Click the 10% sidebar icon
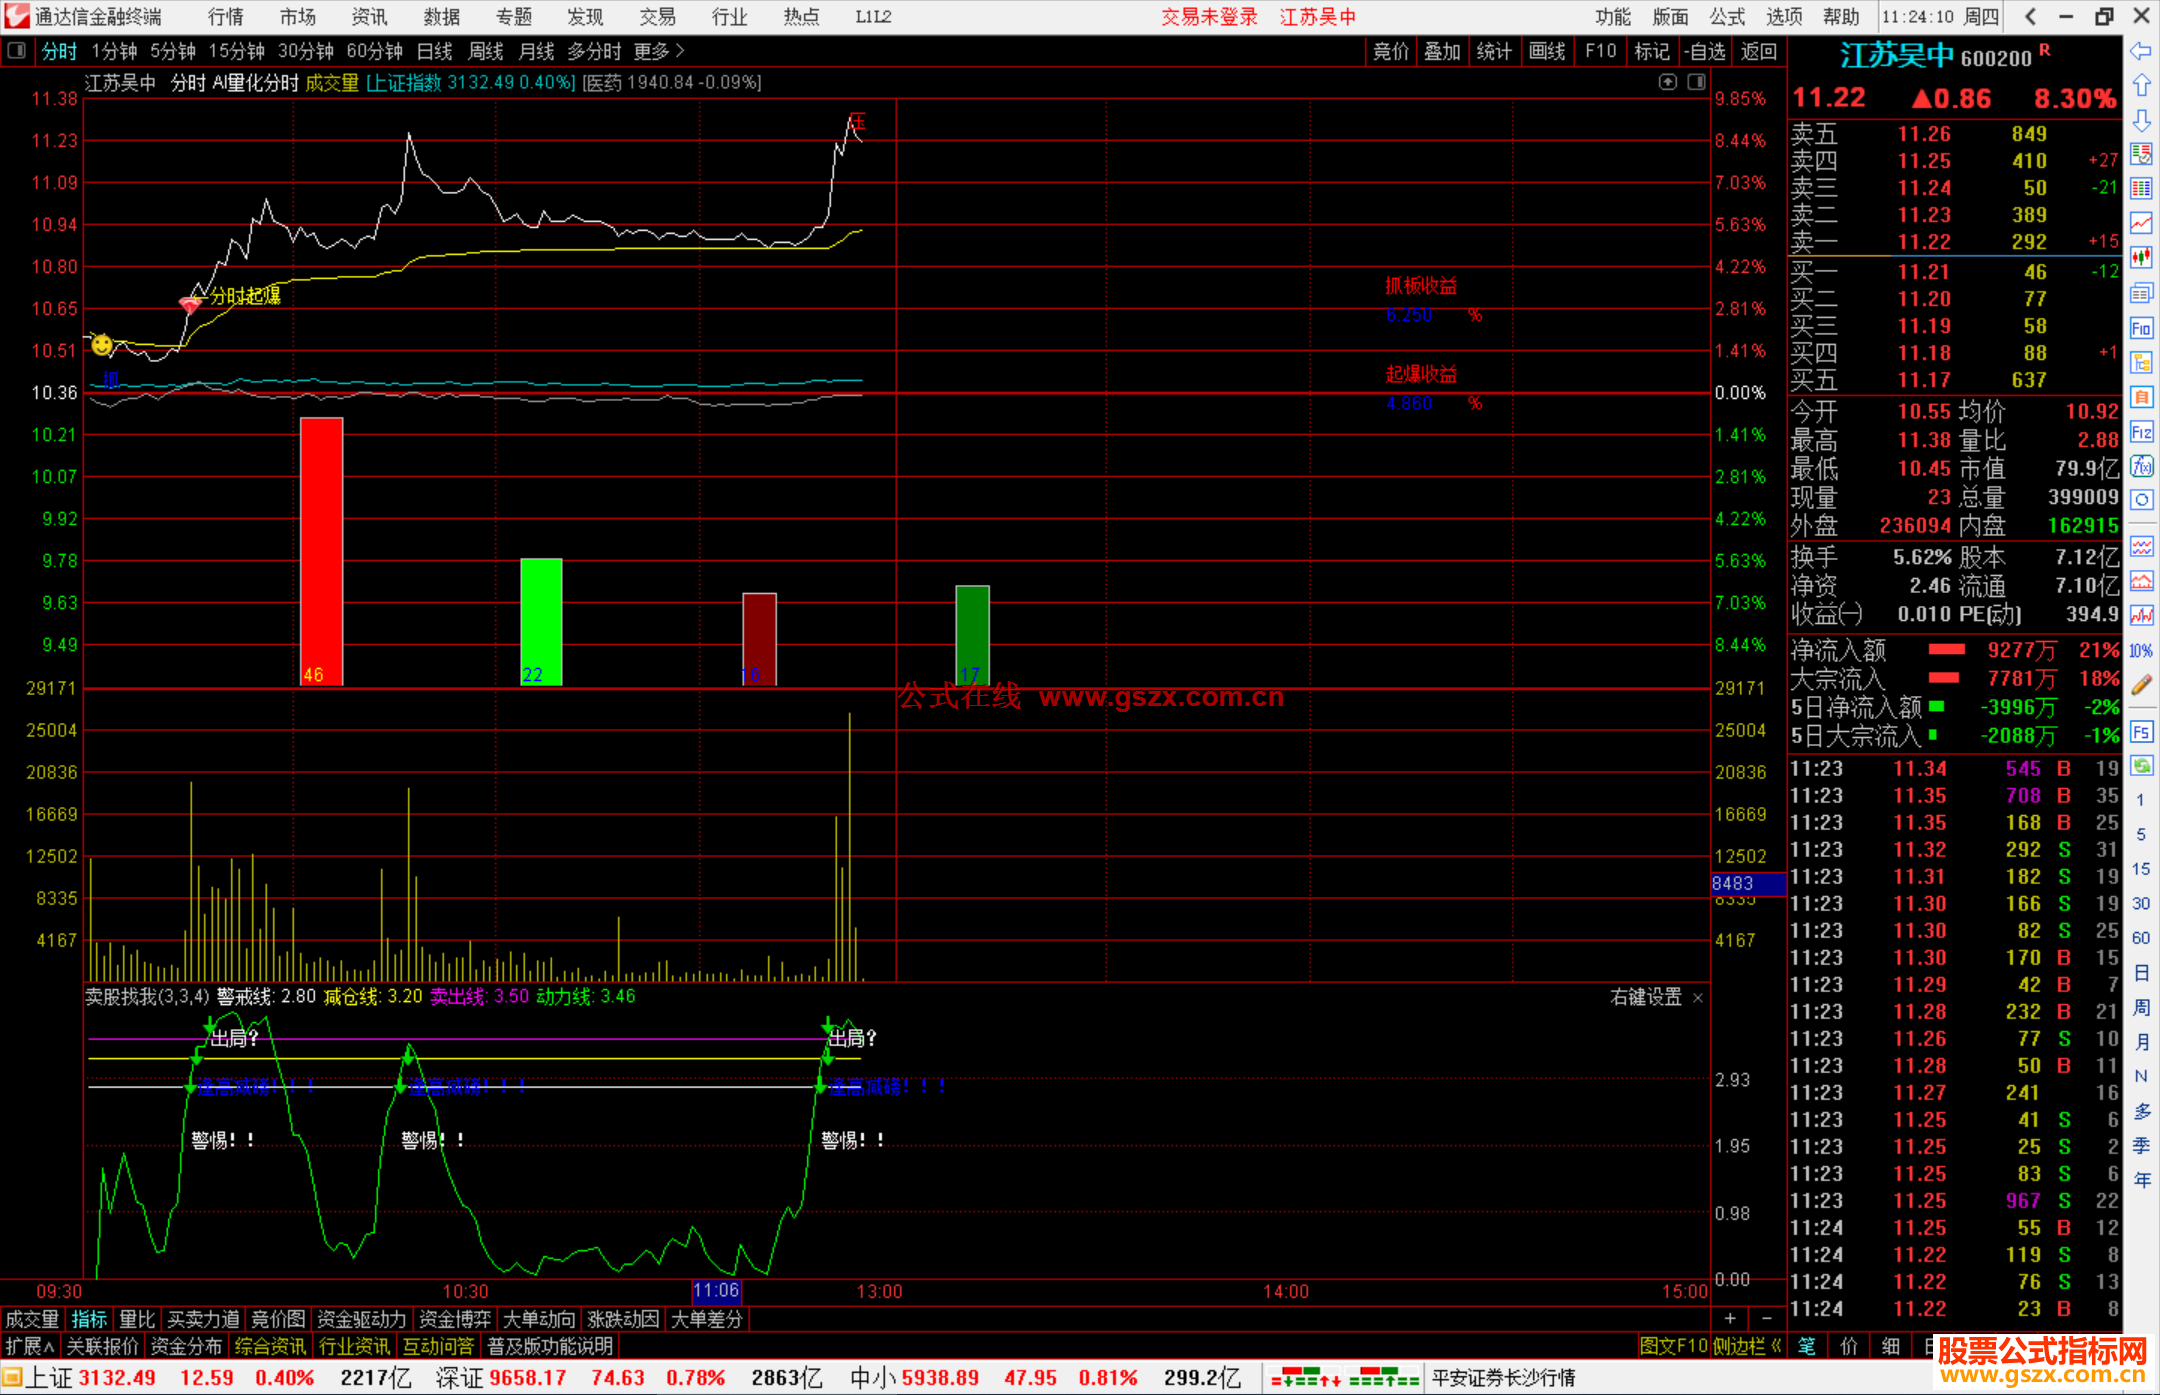 tap(2141, 651)
